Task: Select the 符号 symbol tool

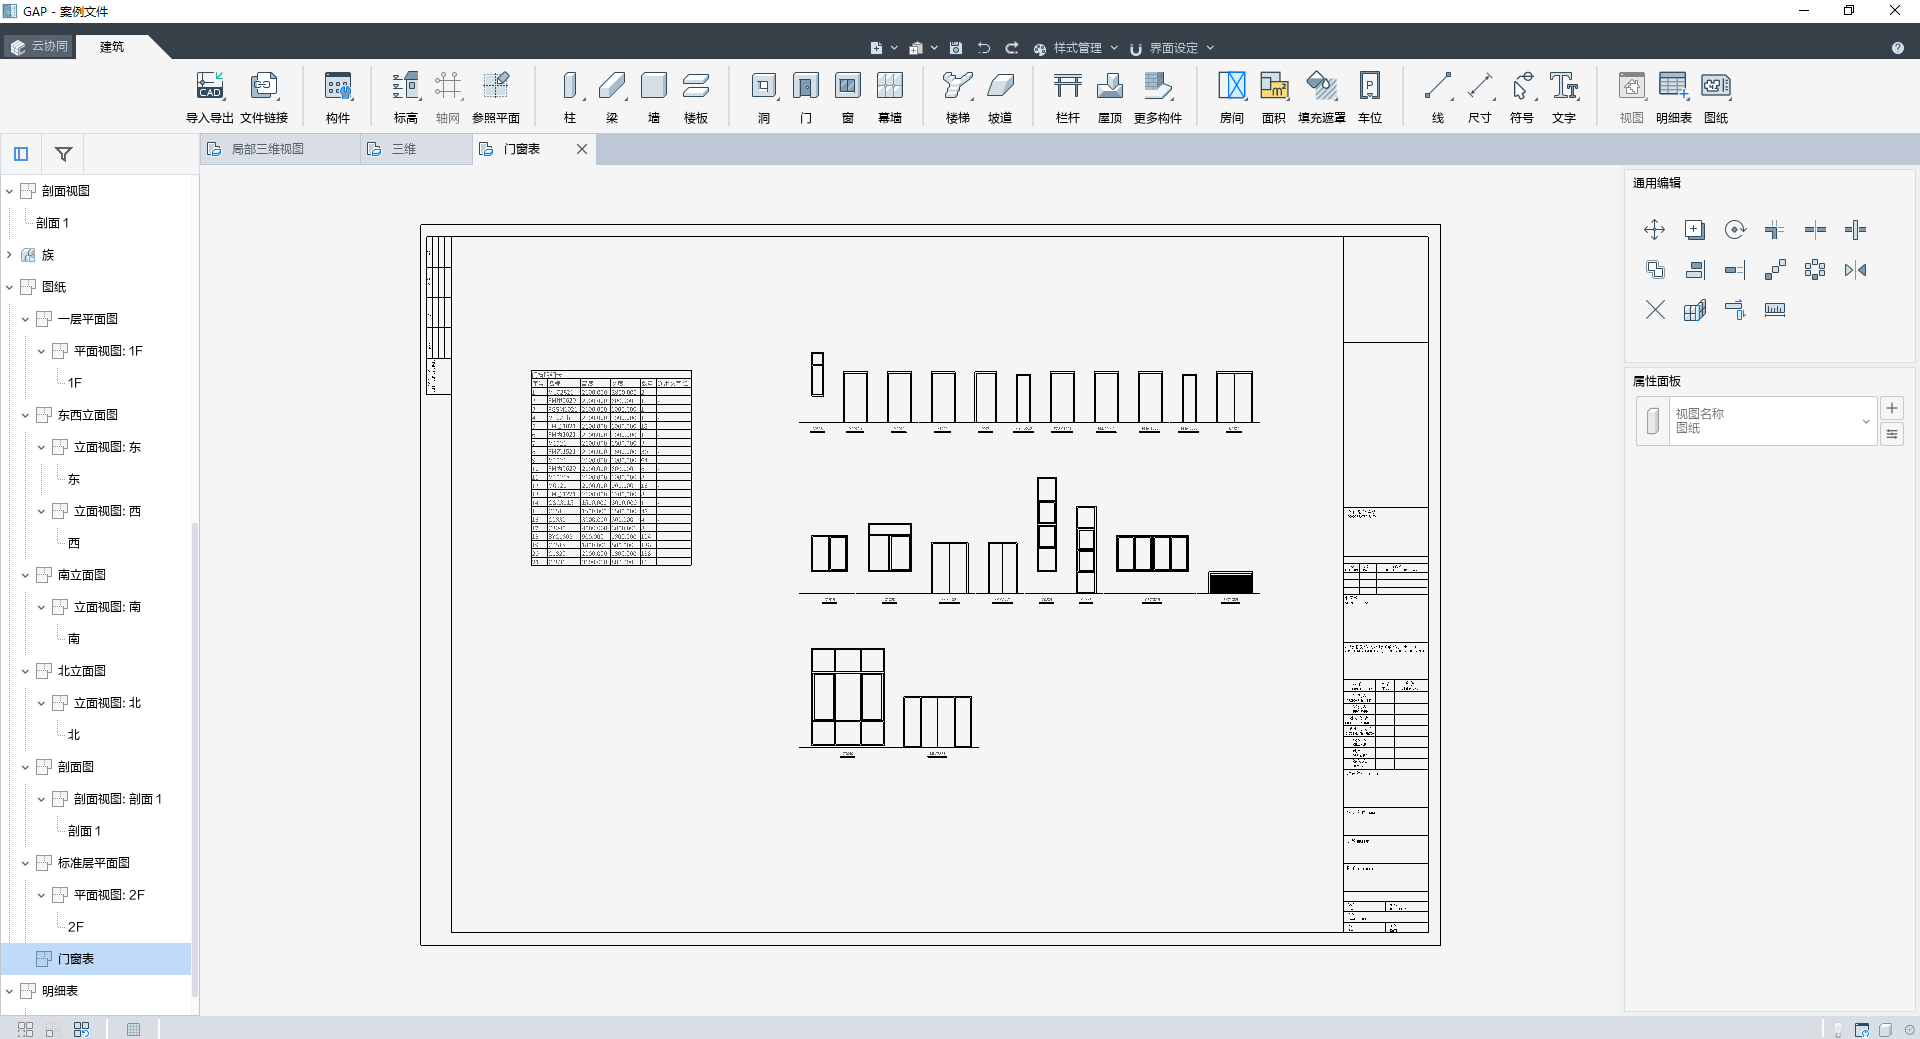Action: tap(1522, 97)
